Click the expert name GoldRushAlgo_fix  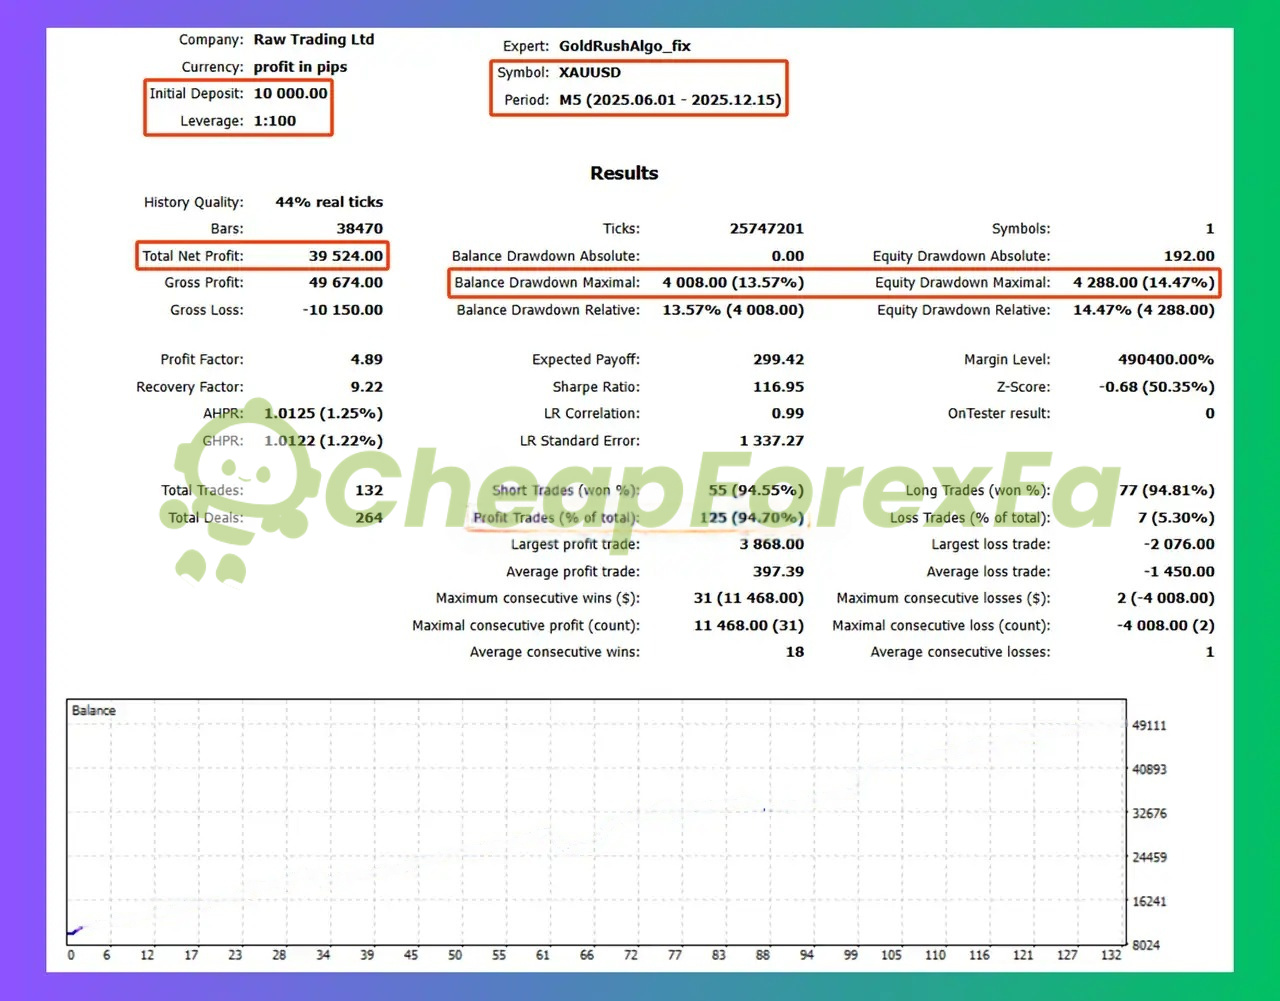point(625,46)
